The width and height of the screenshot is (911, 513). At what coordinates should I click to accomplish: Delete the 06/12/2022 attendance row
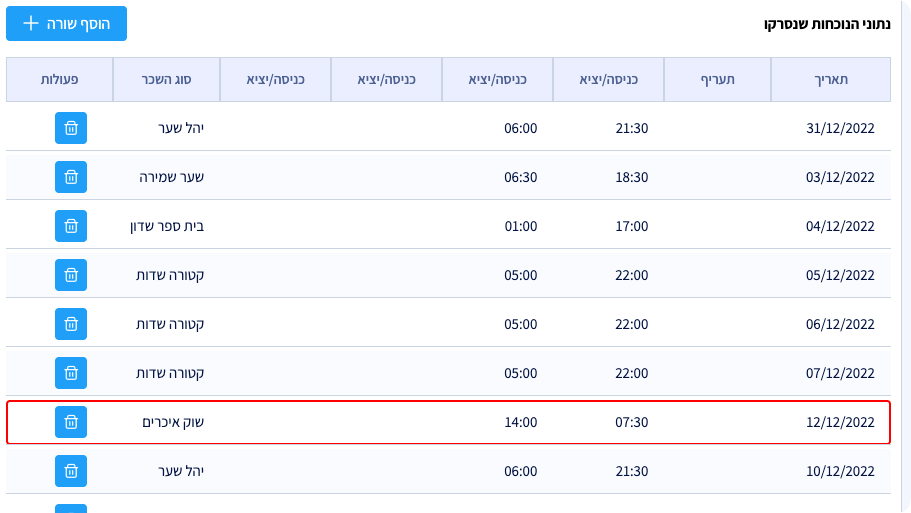tap(71, 324)
